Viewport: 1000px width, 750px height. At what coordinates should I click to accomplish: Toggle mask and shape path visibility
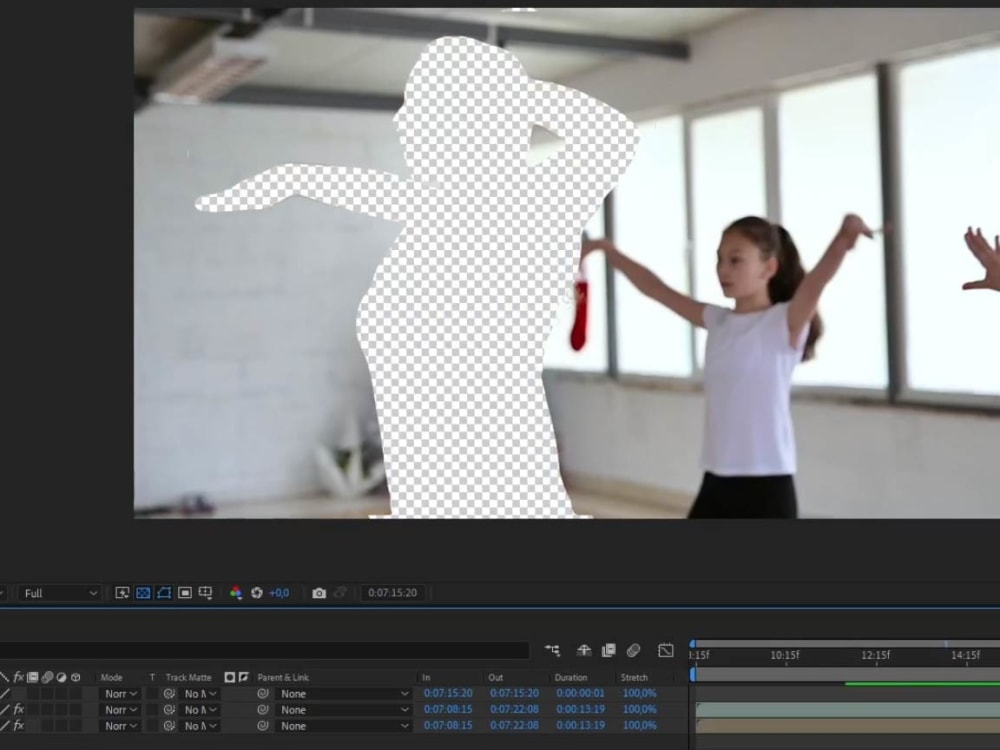click(x=164, y=593)
